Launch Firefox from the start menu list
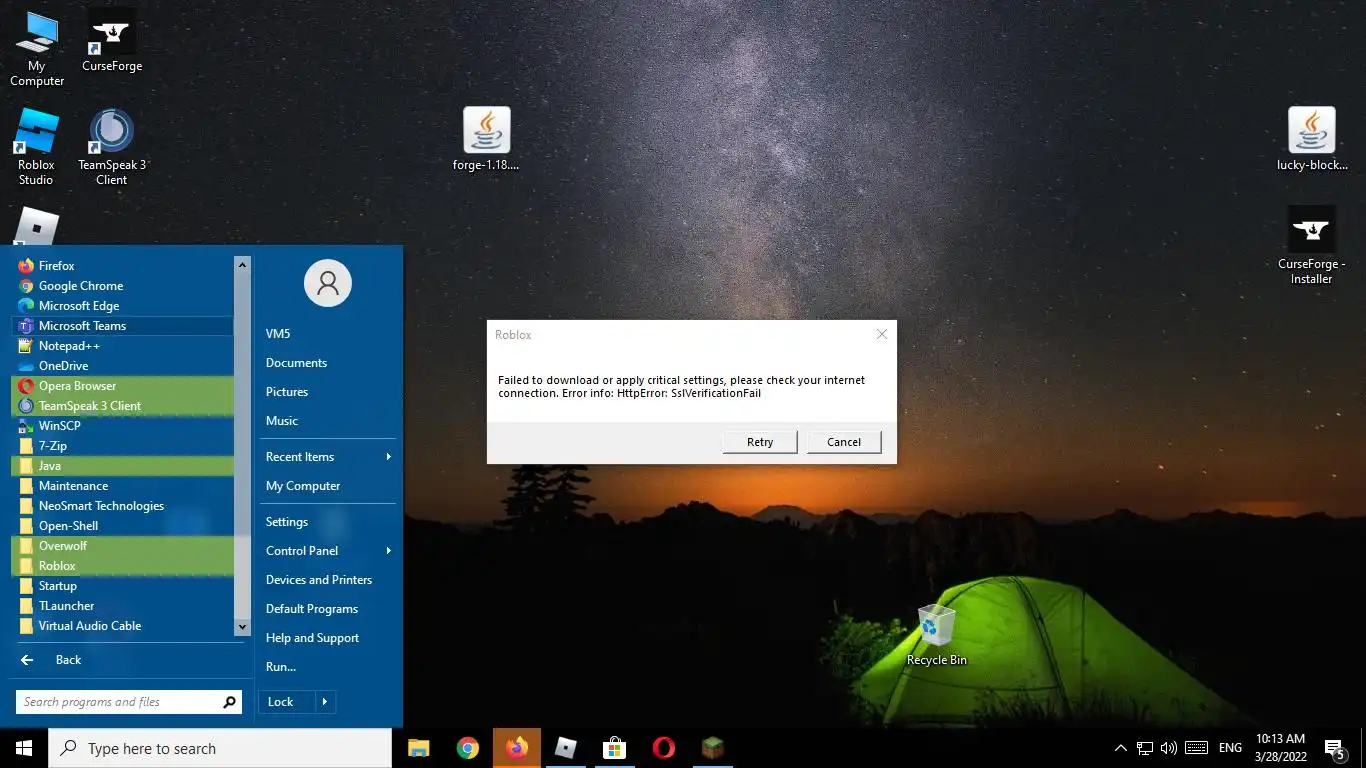The image size is (1366, 768). (x=123, y=266)
